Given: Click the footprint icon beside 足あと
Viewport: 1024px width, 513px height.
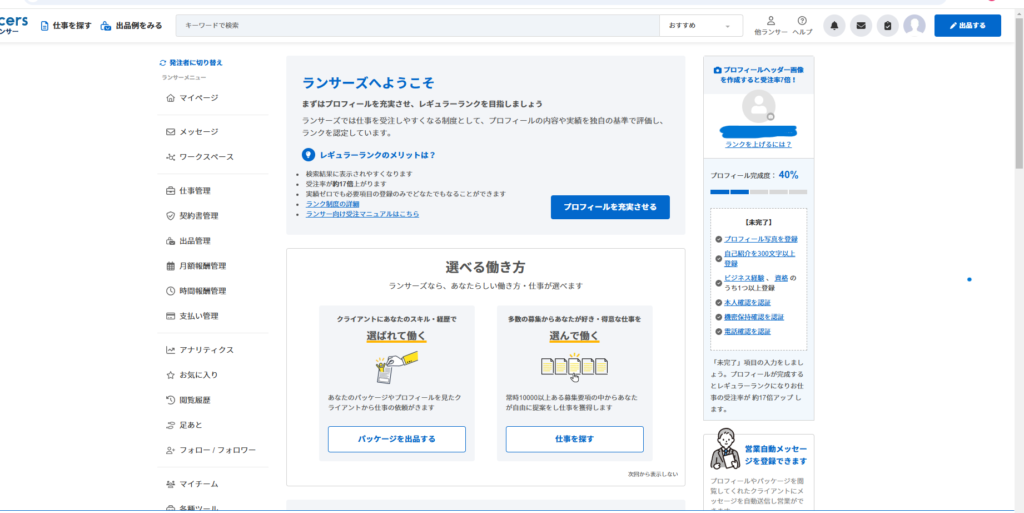Looking at the screenshot, I should (170, 425).
